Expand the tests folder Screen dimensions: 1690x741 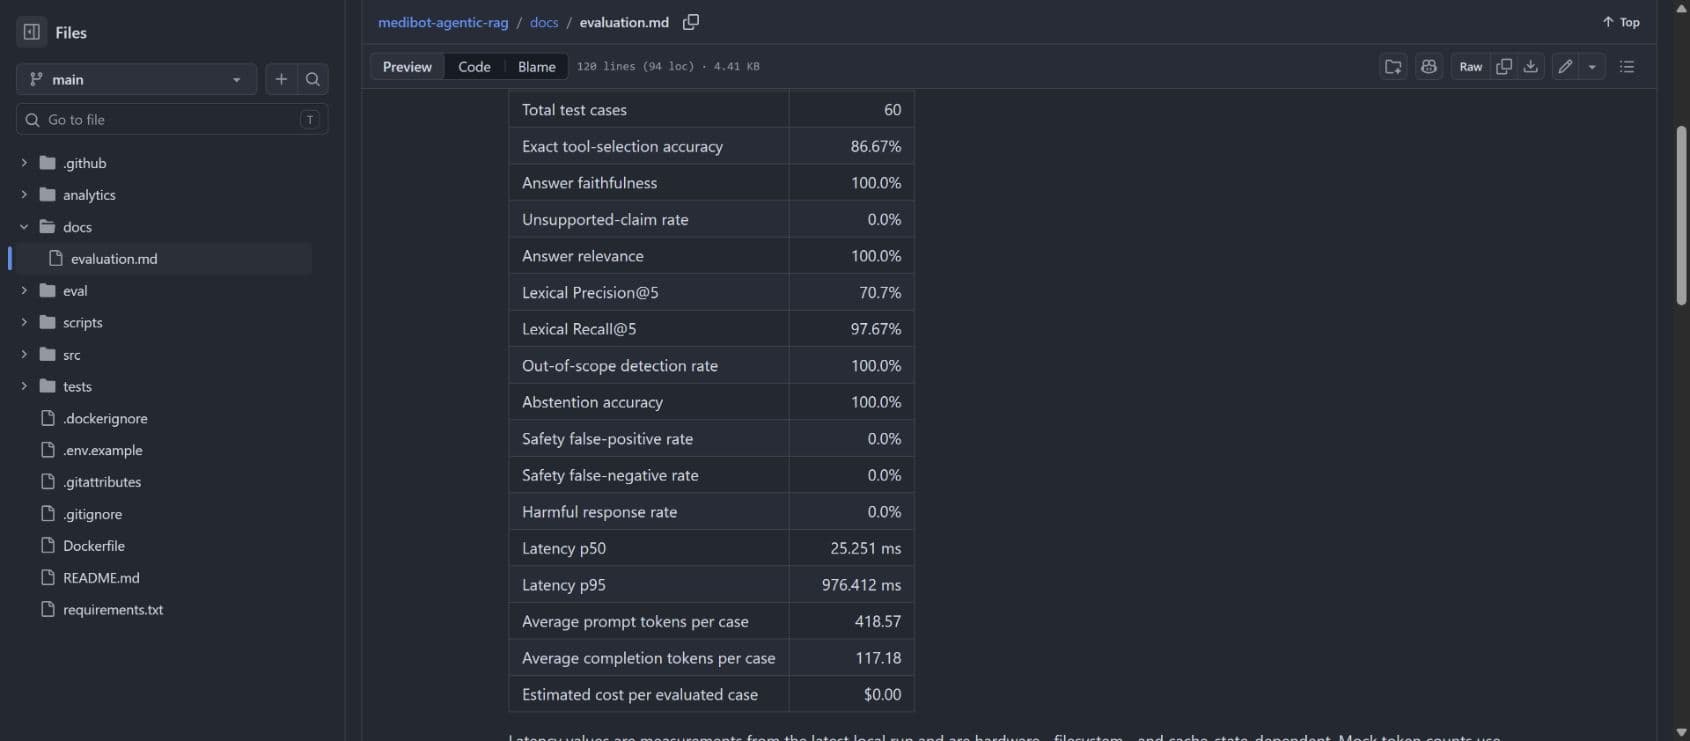tap(24, 387)
